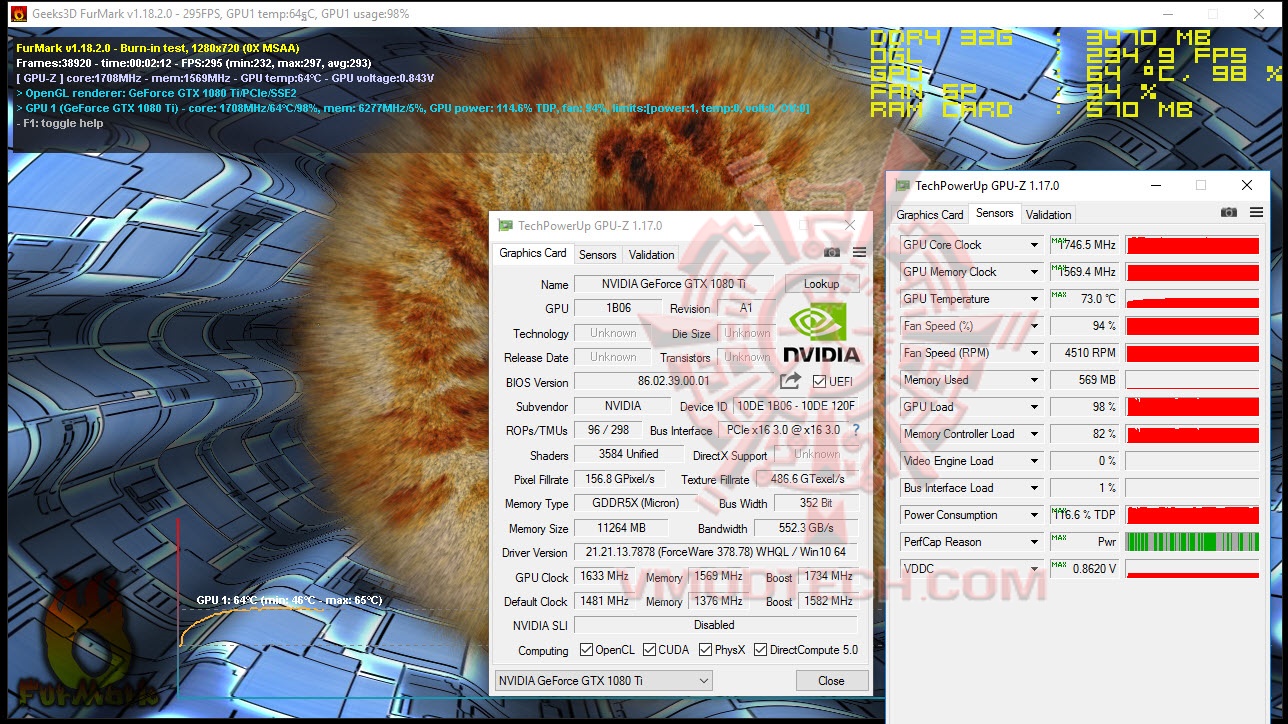Expand the GPU Load sensor dropdown

[1034, 407]
